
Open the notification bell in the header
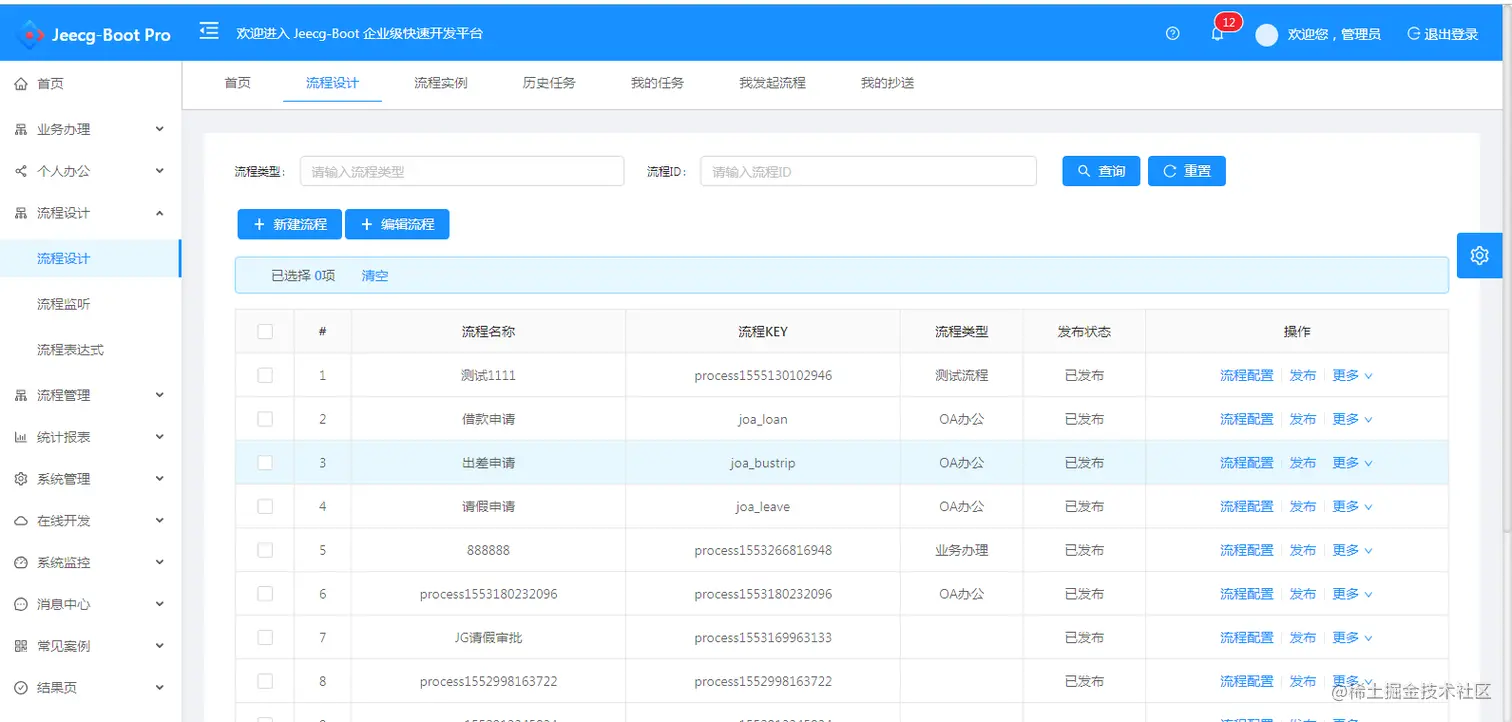point(1218,33)
